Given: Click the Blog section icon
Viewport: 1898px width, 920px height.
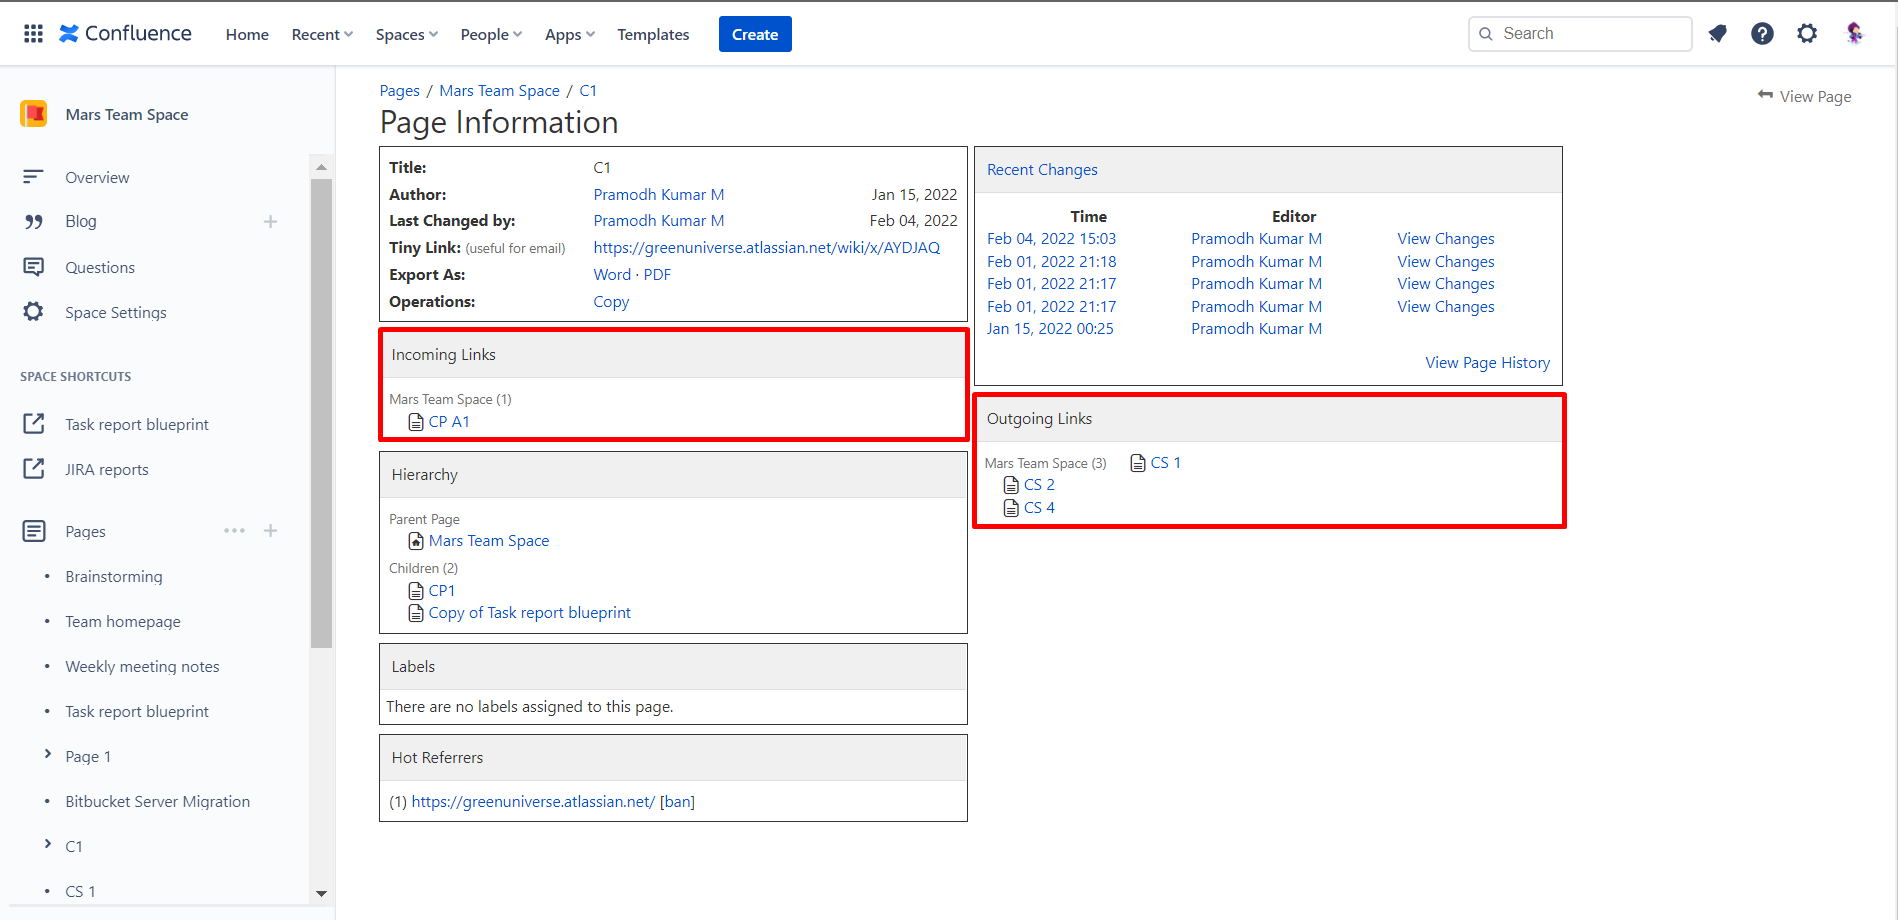Looking at the screenshot, I should tap(34, 221).
